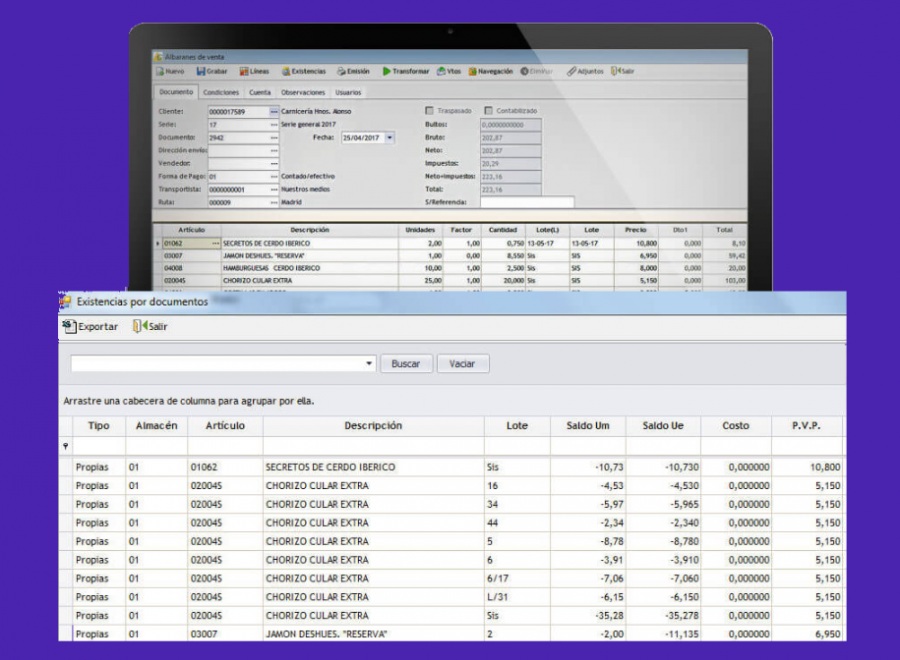Click the Saldo Ue value -5,965
Viewport: 900px width, 660px height.
pyautogui.click(x=684, y=504)
